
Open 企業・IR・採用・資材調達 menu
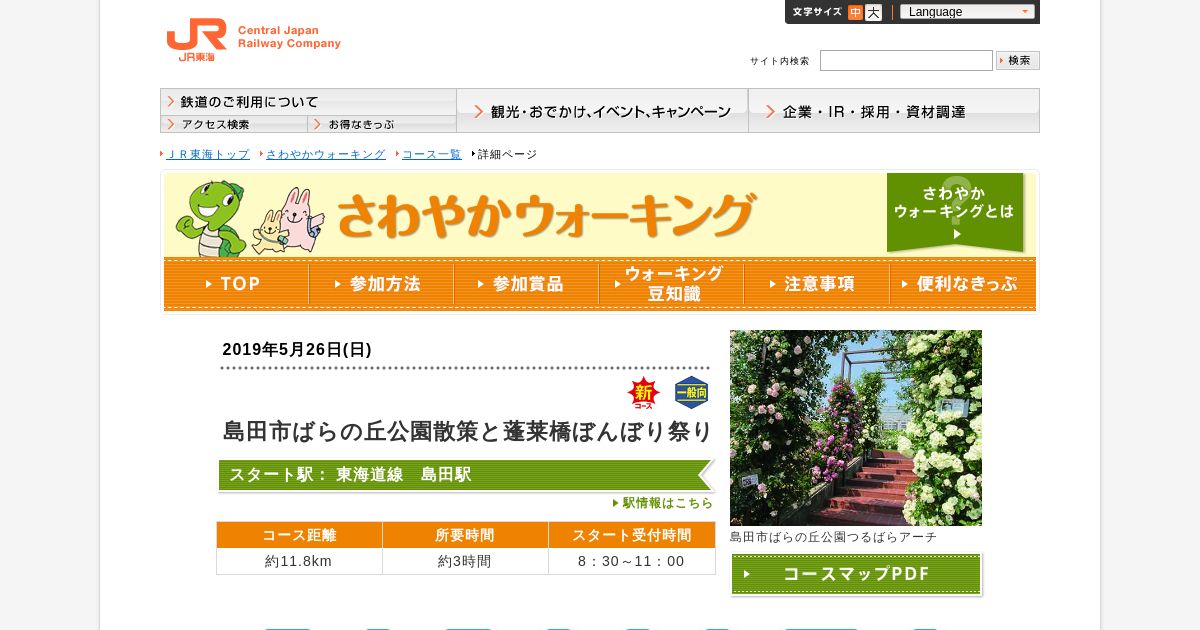click(x=894, y=111)
